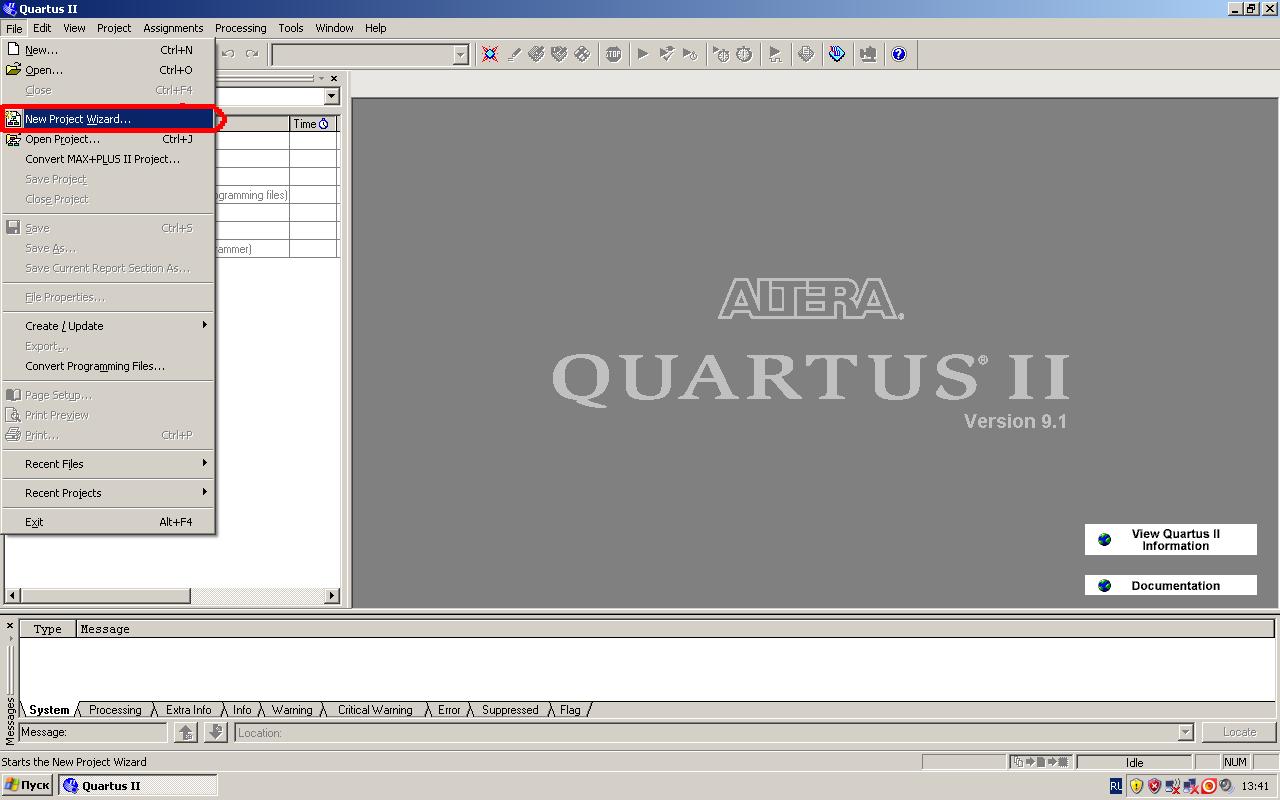Switch to the Processing messages tab
1280x800 pixels.
(x=115, y=710)
